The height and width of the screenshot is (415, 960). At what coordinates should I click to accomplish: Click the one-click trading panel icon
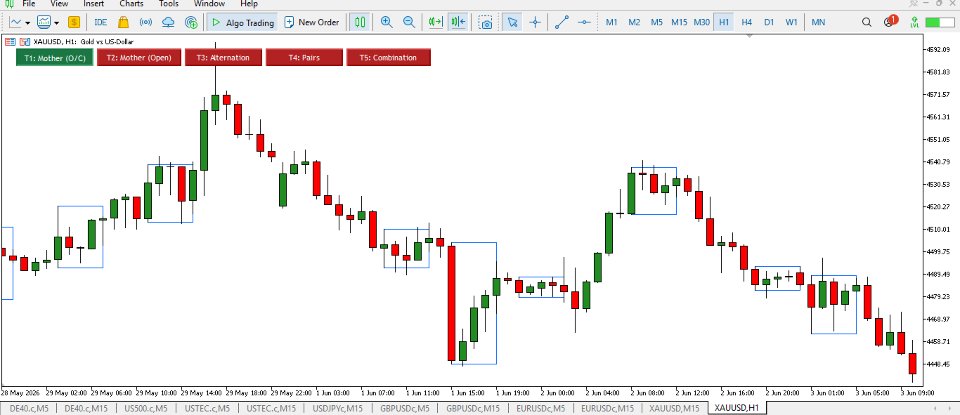24,42
